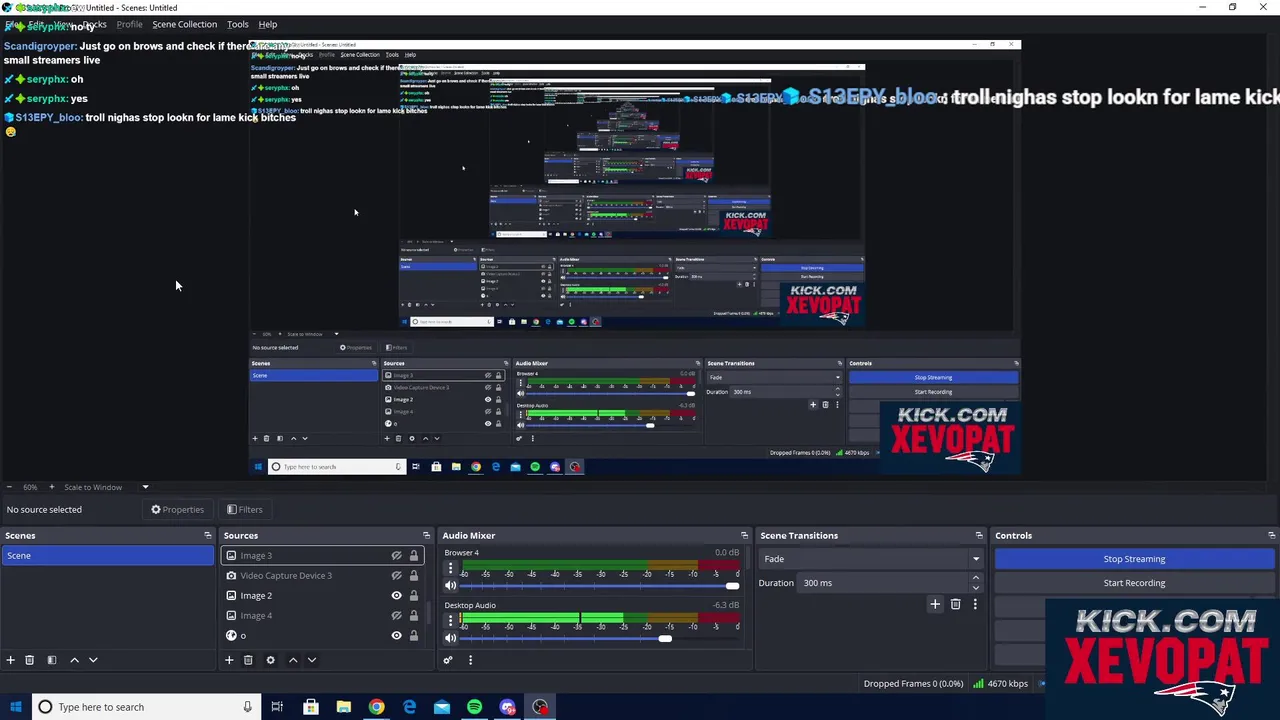Toggle lock on Image 2 source
Screen dimensions: 1280x720
(x=413, y=596)
